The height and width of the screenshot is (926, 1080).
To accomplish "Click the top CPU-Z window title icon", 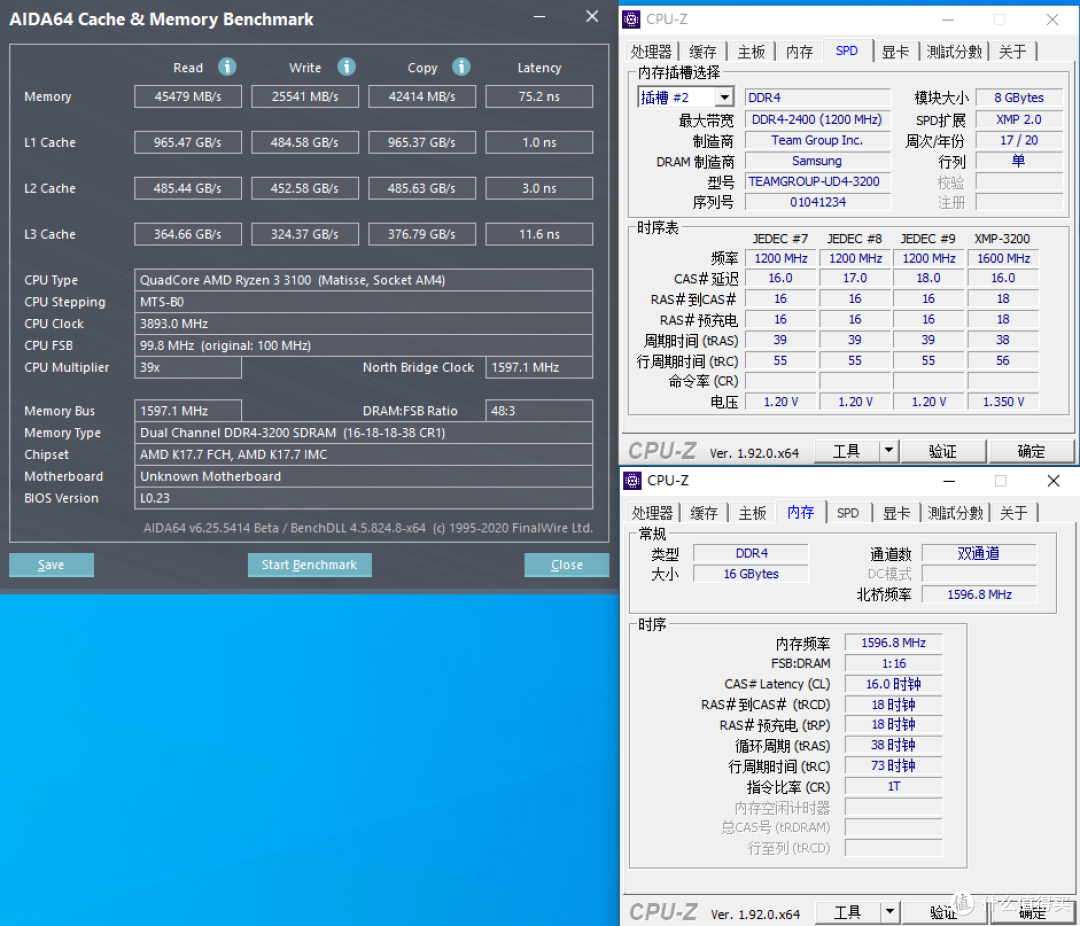I will coord(632,19).
